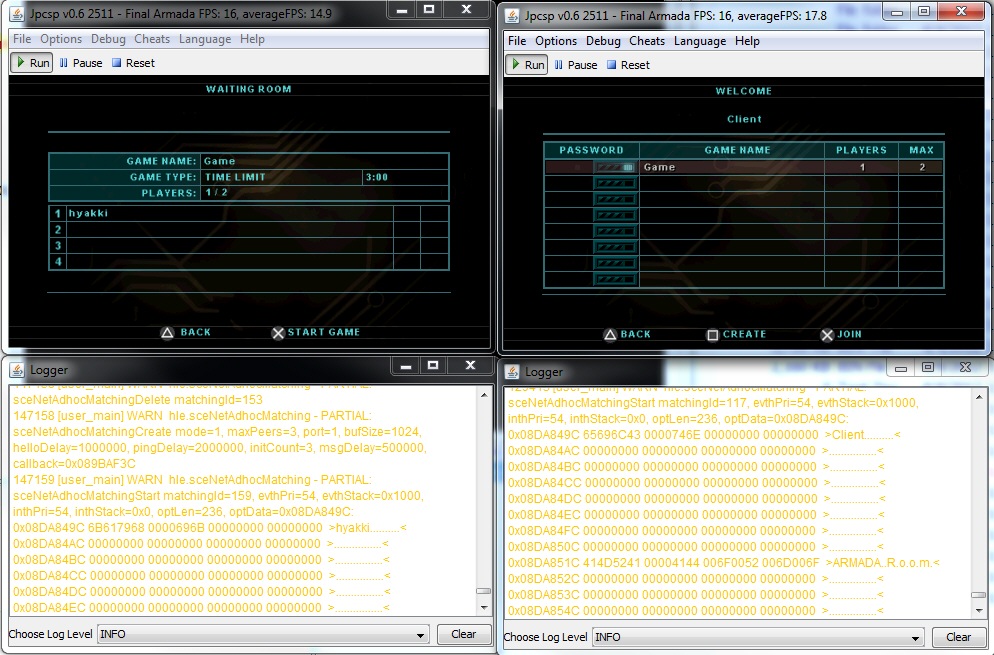Reset emulation in the Welcome Jpcsp window
This screenshot has height=655, width=994.
[628, 65]
